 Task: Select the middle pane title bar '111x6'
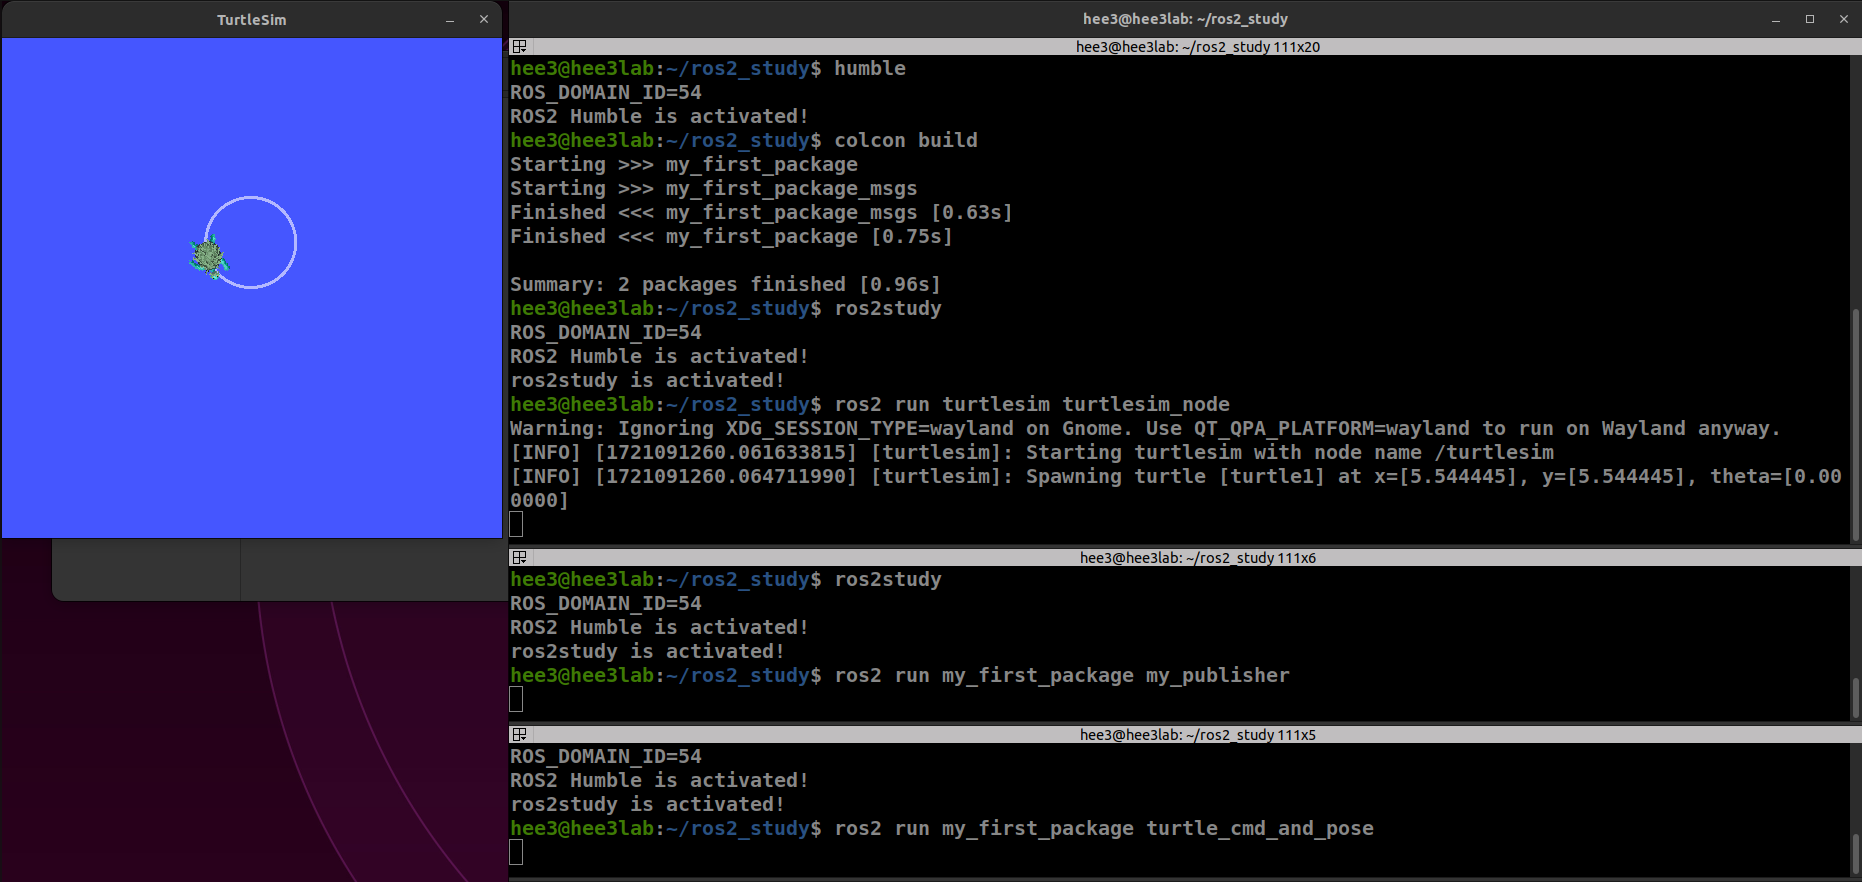1198,558
